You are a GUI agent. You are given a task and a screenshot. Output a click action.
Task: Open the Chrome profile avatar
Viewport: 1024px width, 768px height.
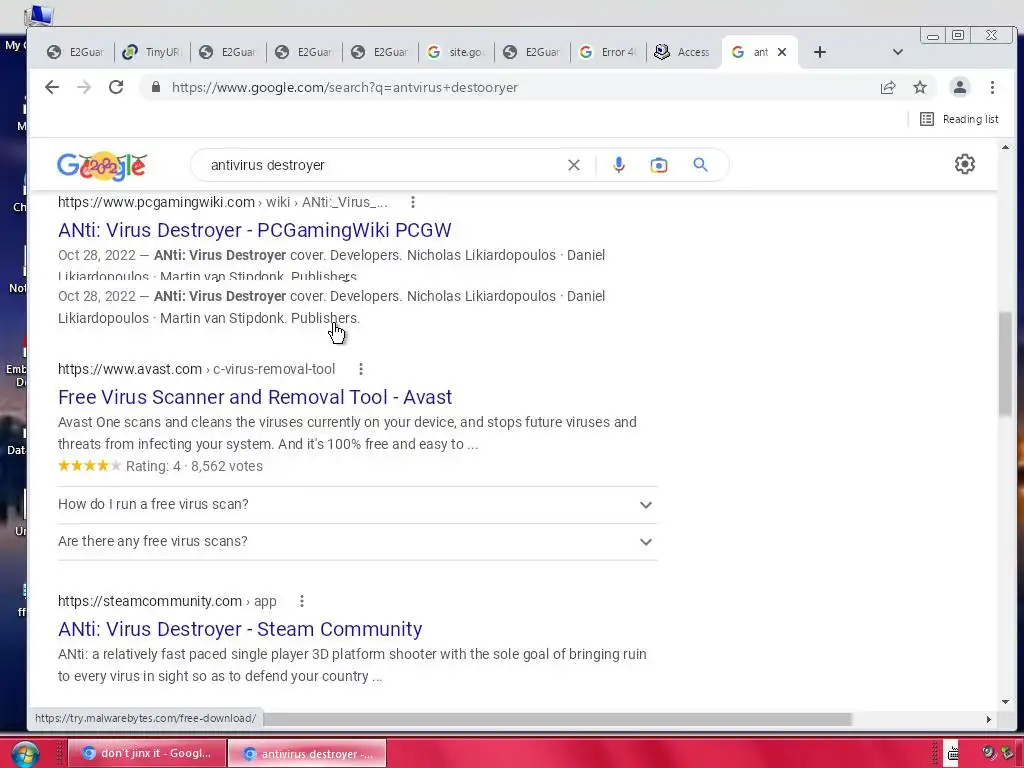959,88
